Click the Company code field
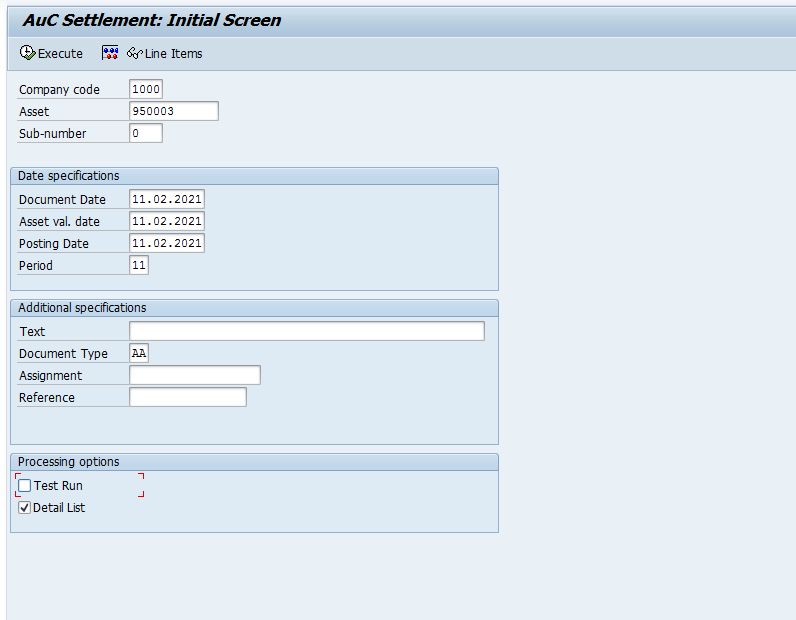This screenshot has height=620, width=796. 146,89
